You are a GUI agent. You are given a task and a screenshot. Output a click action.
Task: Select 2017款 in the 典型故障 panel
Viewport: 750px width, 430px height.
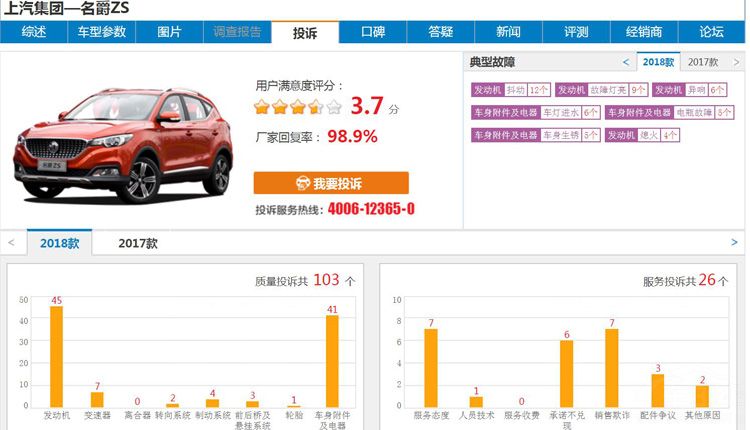[703, 62]
